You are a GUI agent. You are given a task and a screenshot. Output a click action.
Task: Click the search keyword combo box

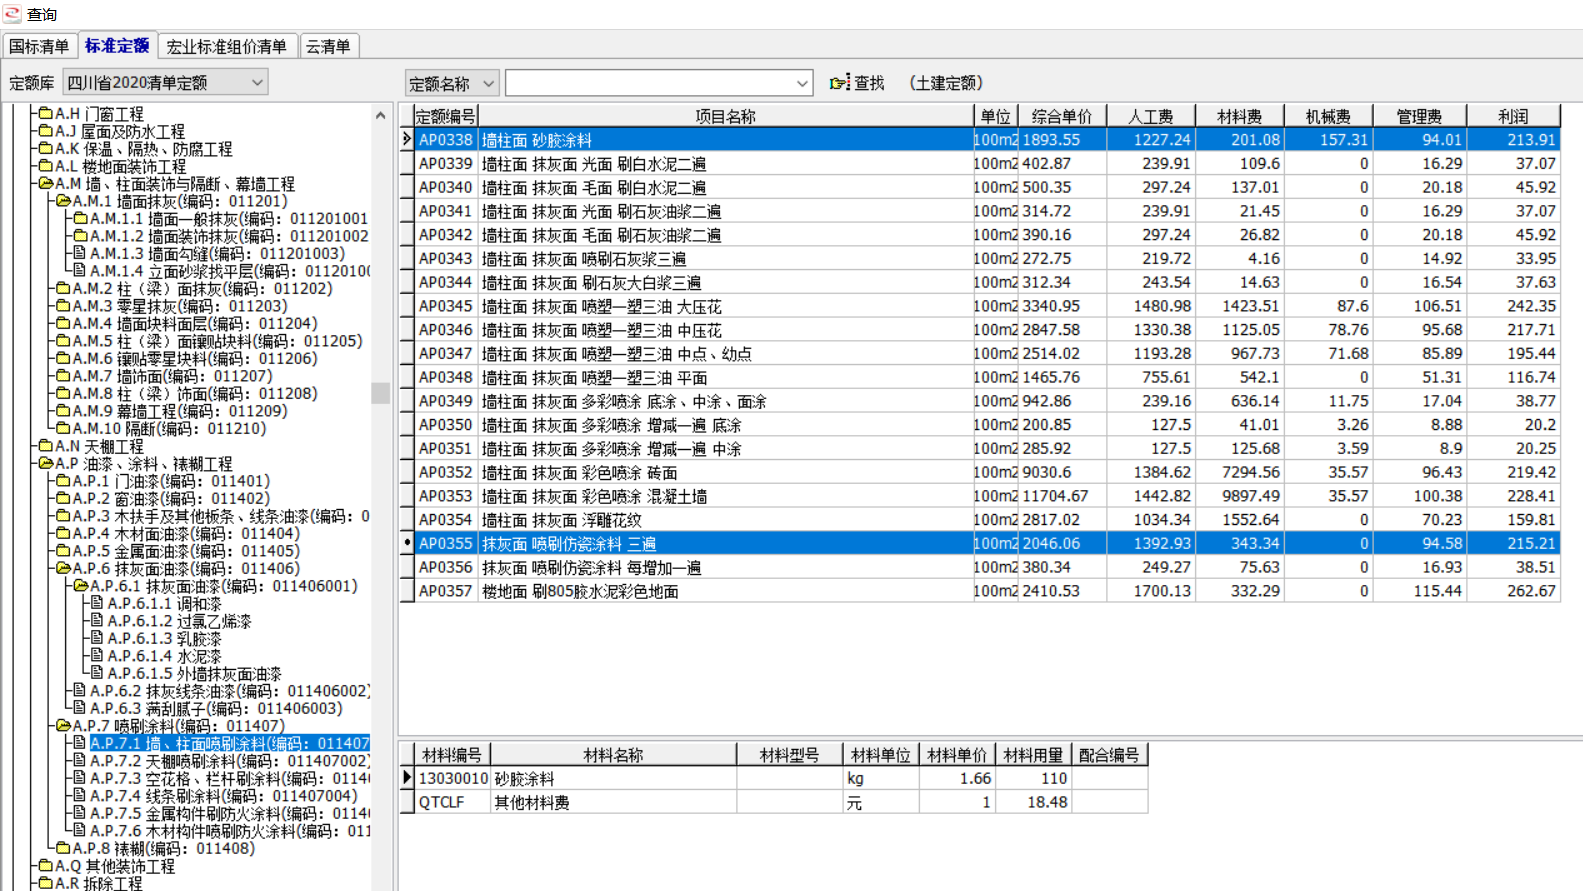pos(658,83)
